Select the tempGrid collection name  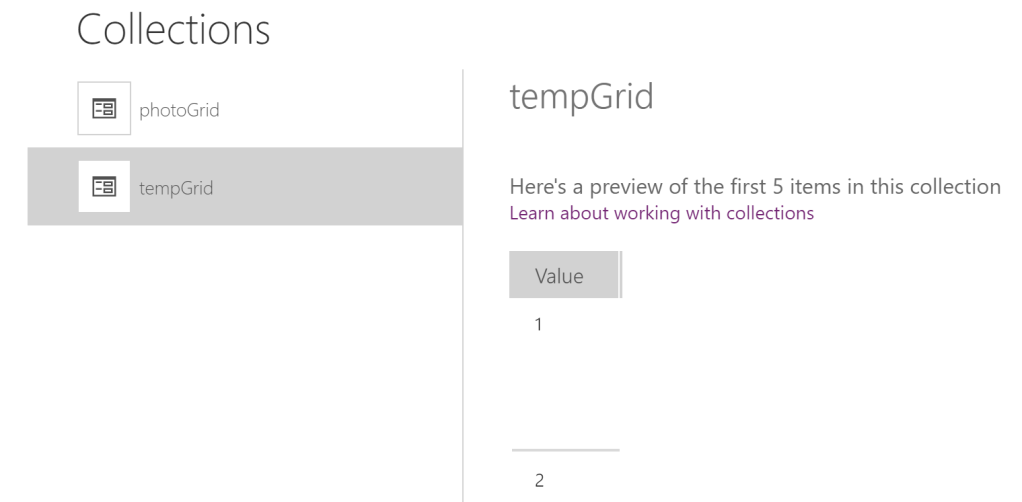coord(176,187)
